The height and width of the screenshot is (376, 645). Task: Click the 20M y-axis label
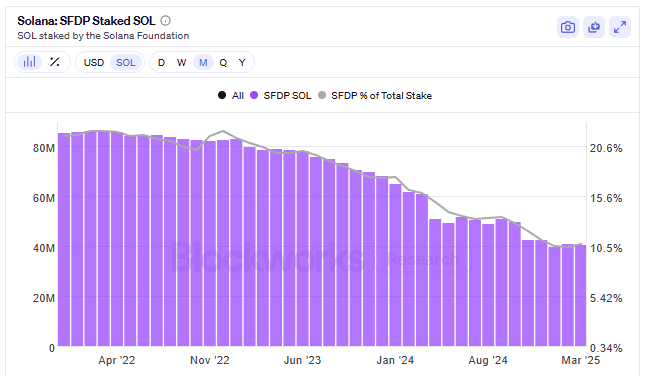coord(44,298)
